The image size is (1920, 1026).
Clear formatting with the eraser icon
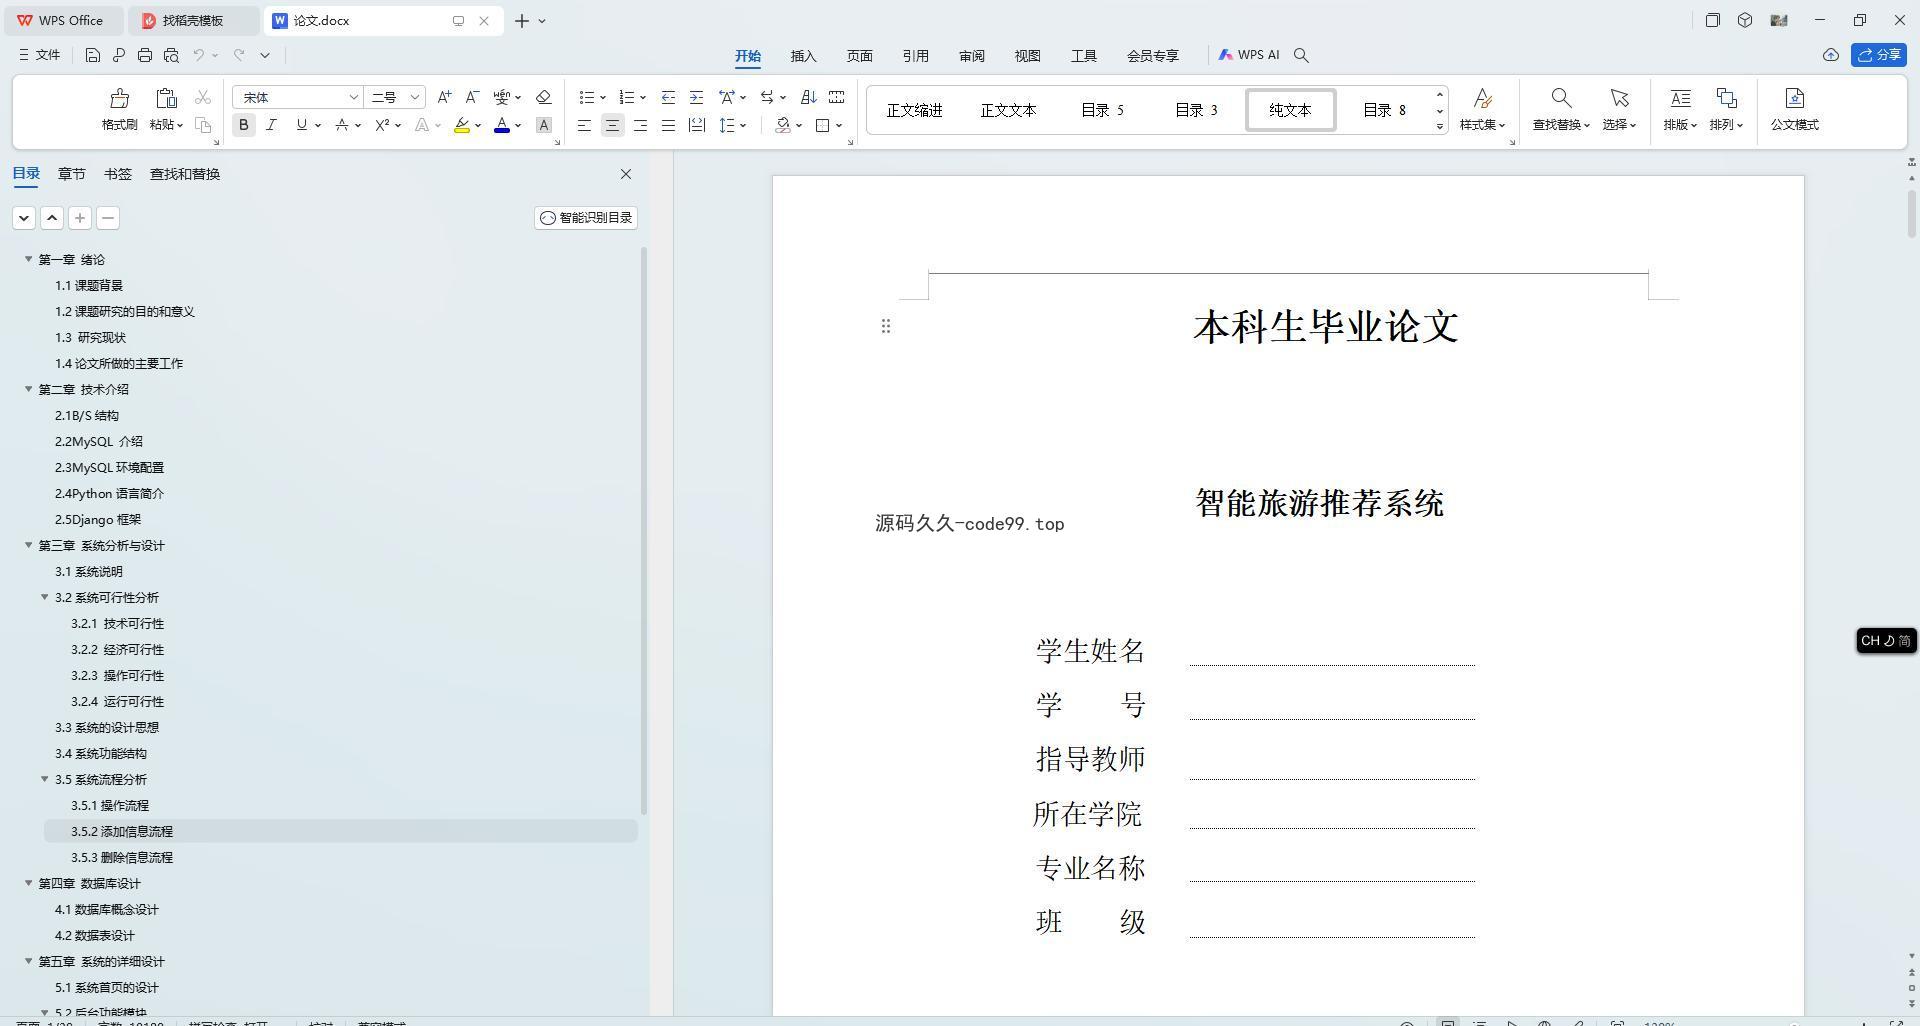pyautogui.click(x=544, y=97)
